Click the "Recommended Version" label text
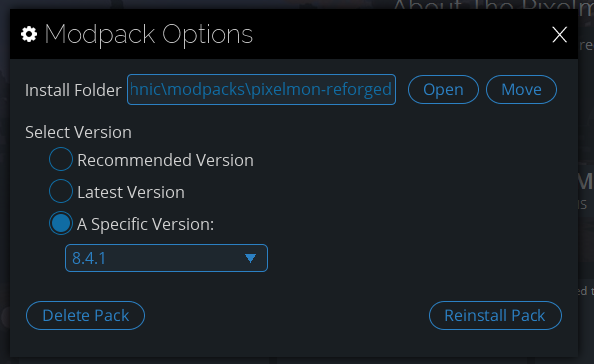 (x=165, y=160)
